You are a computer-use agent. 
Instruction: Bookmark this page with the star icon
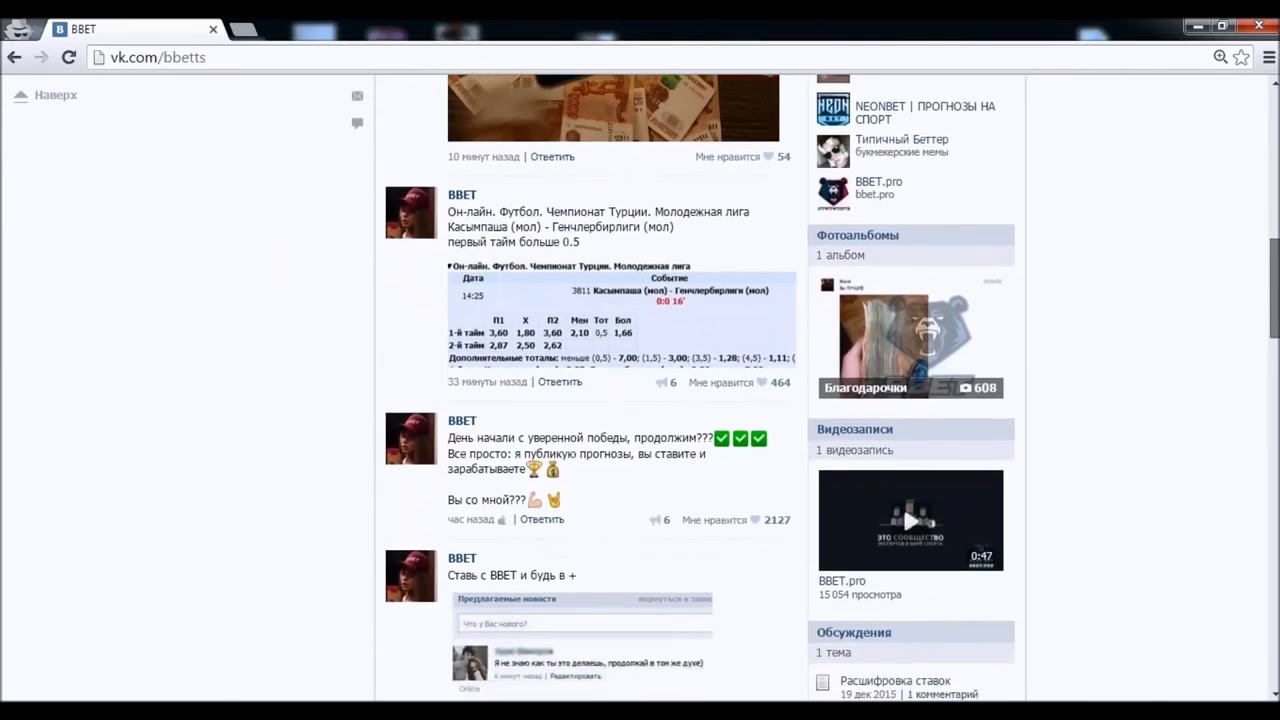click(1241, 57)
